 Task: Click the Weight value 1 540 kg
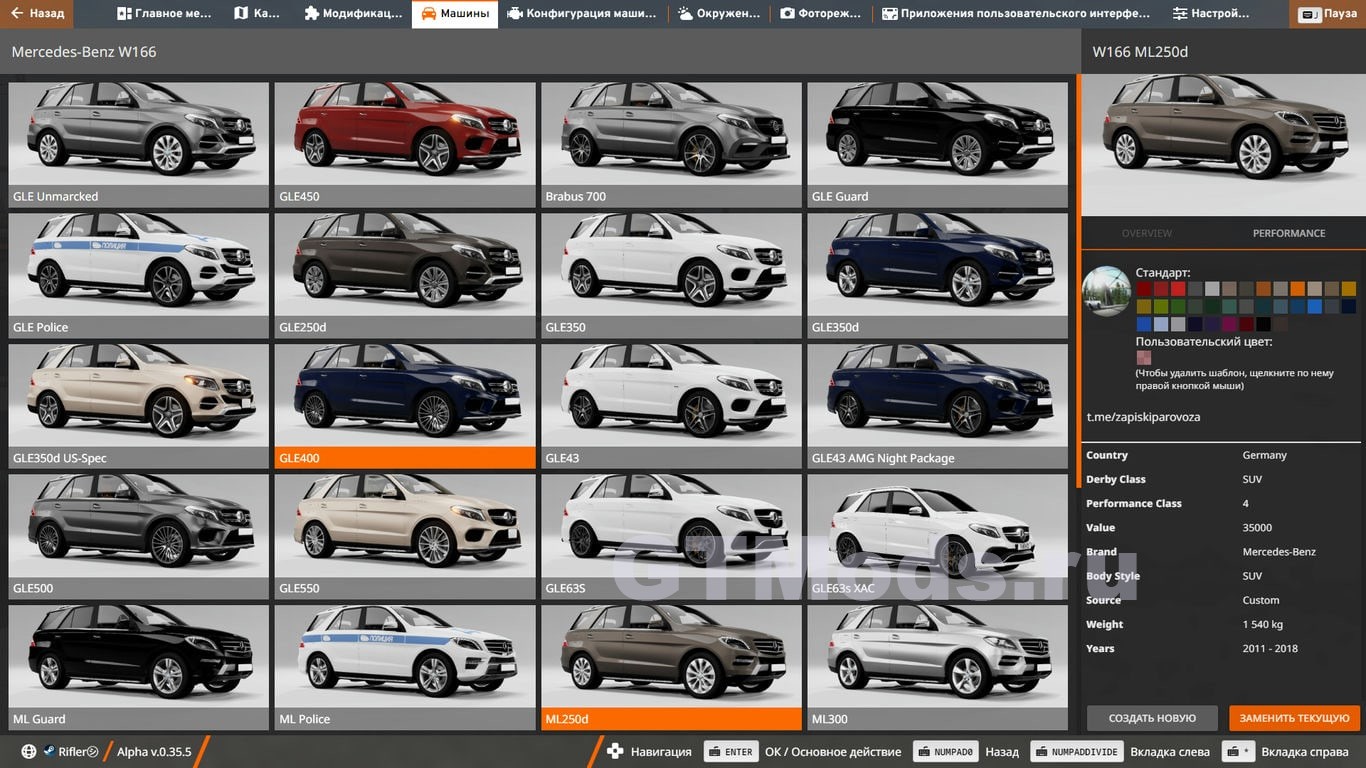point(1262,625)
